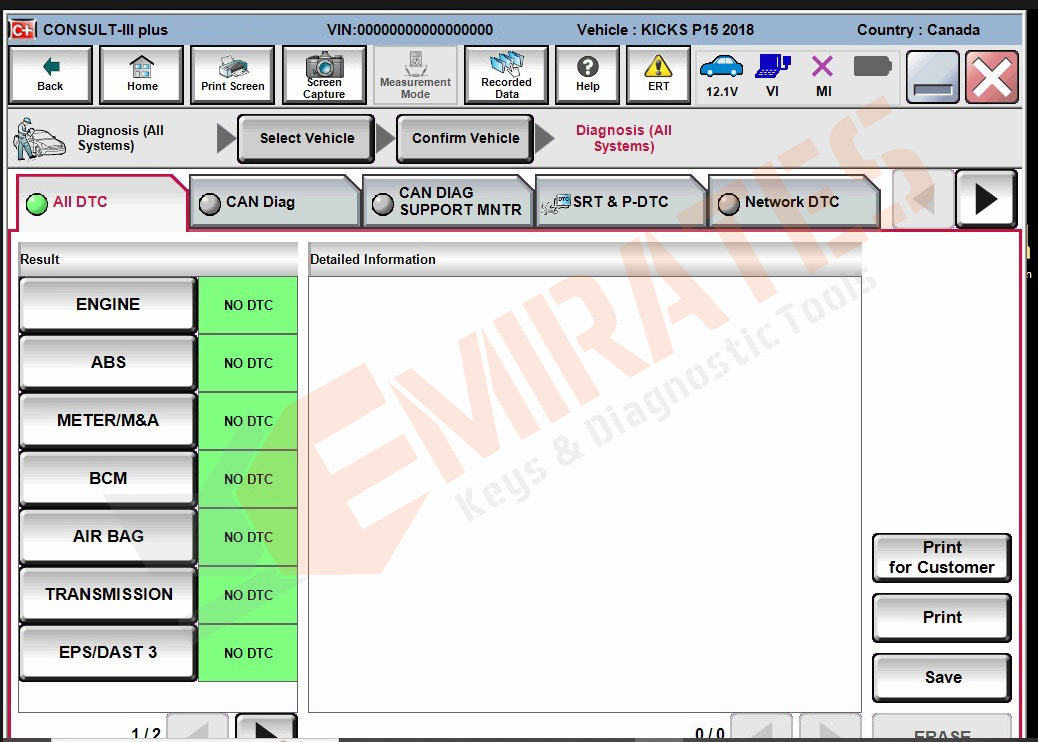The height and width of the screenshot is (742, 1038).
Task: Go to next page of Result list
Action: point(265,730)
